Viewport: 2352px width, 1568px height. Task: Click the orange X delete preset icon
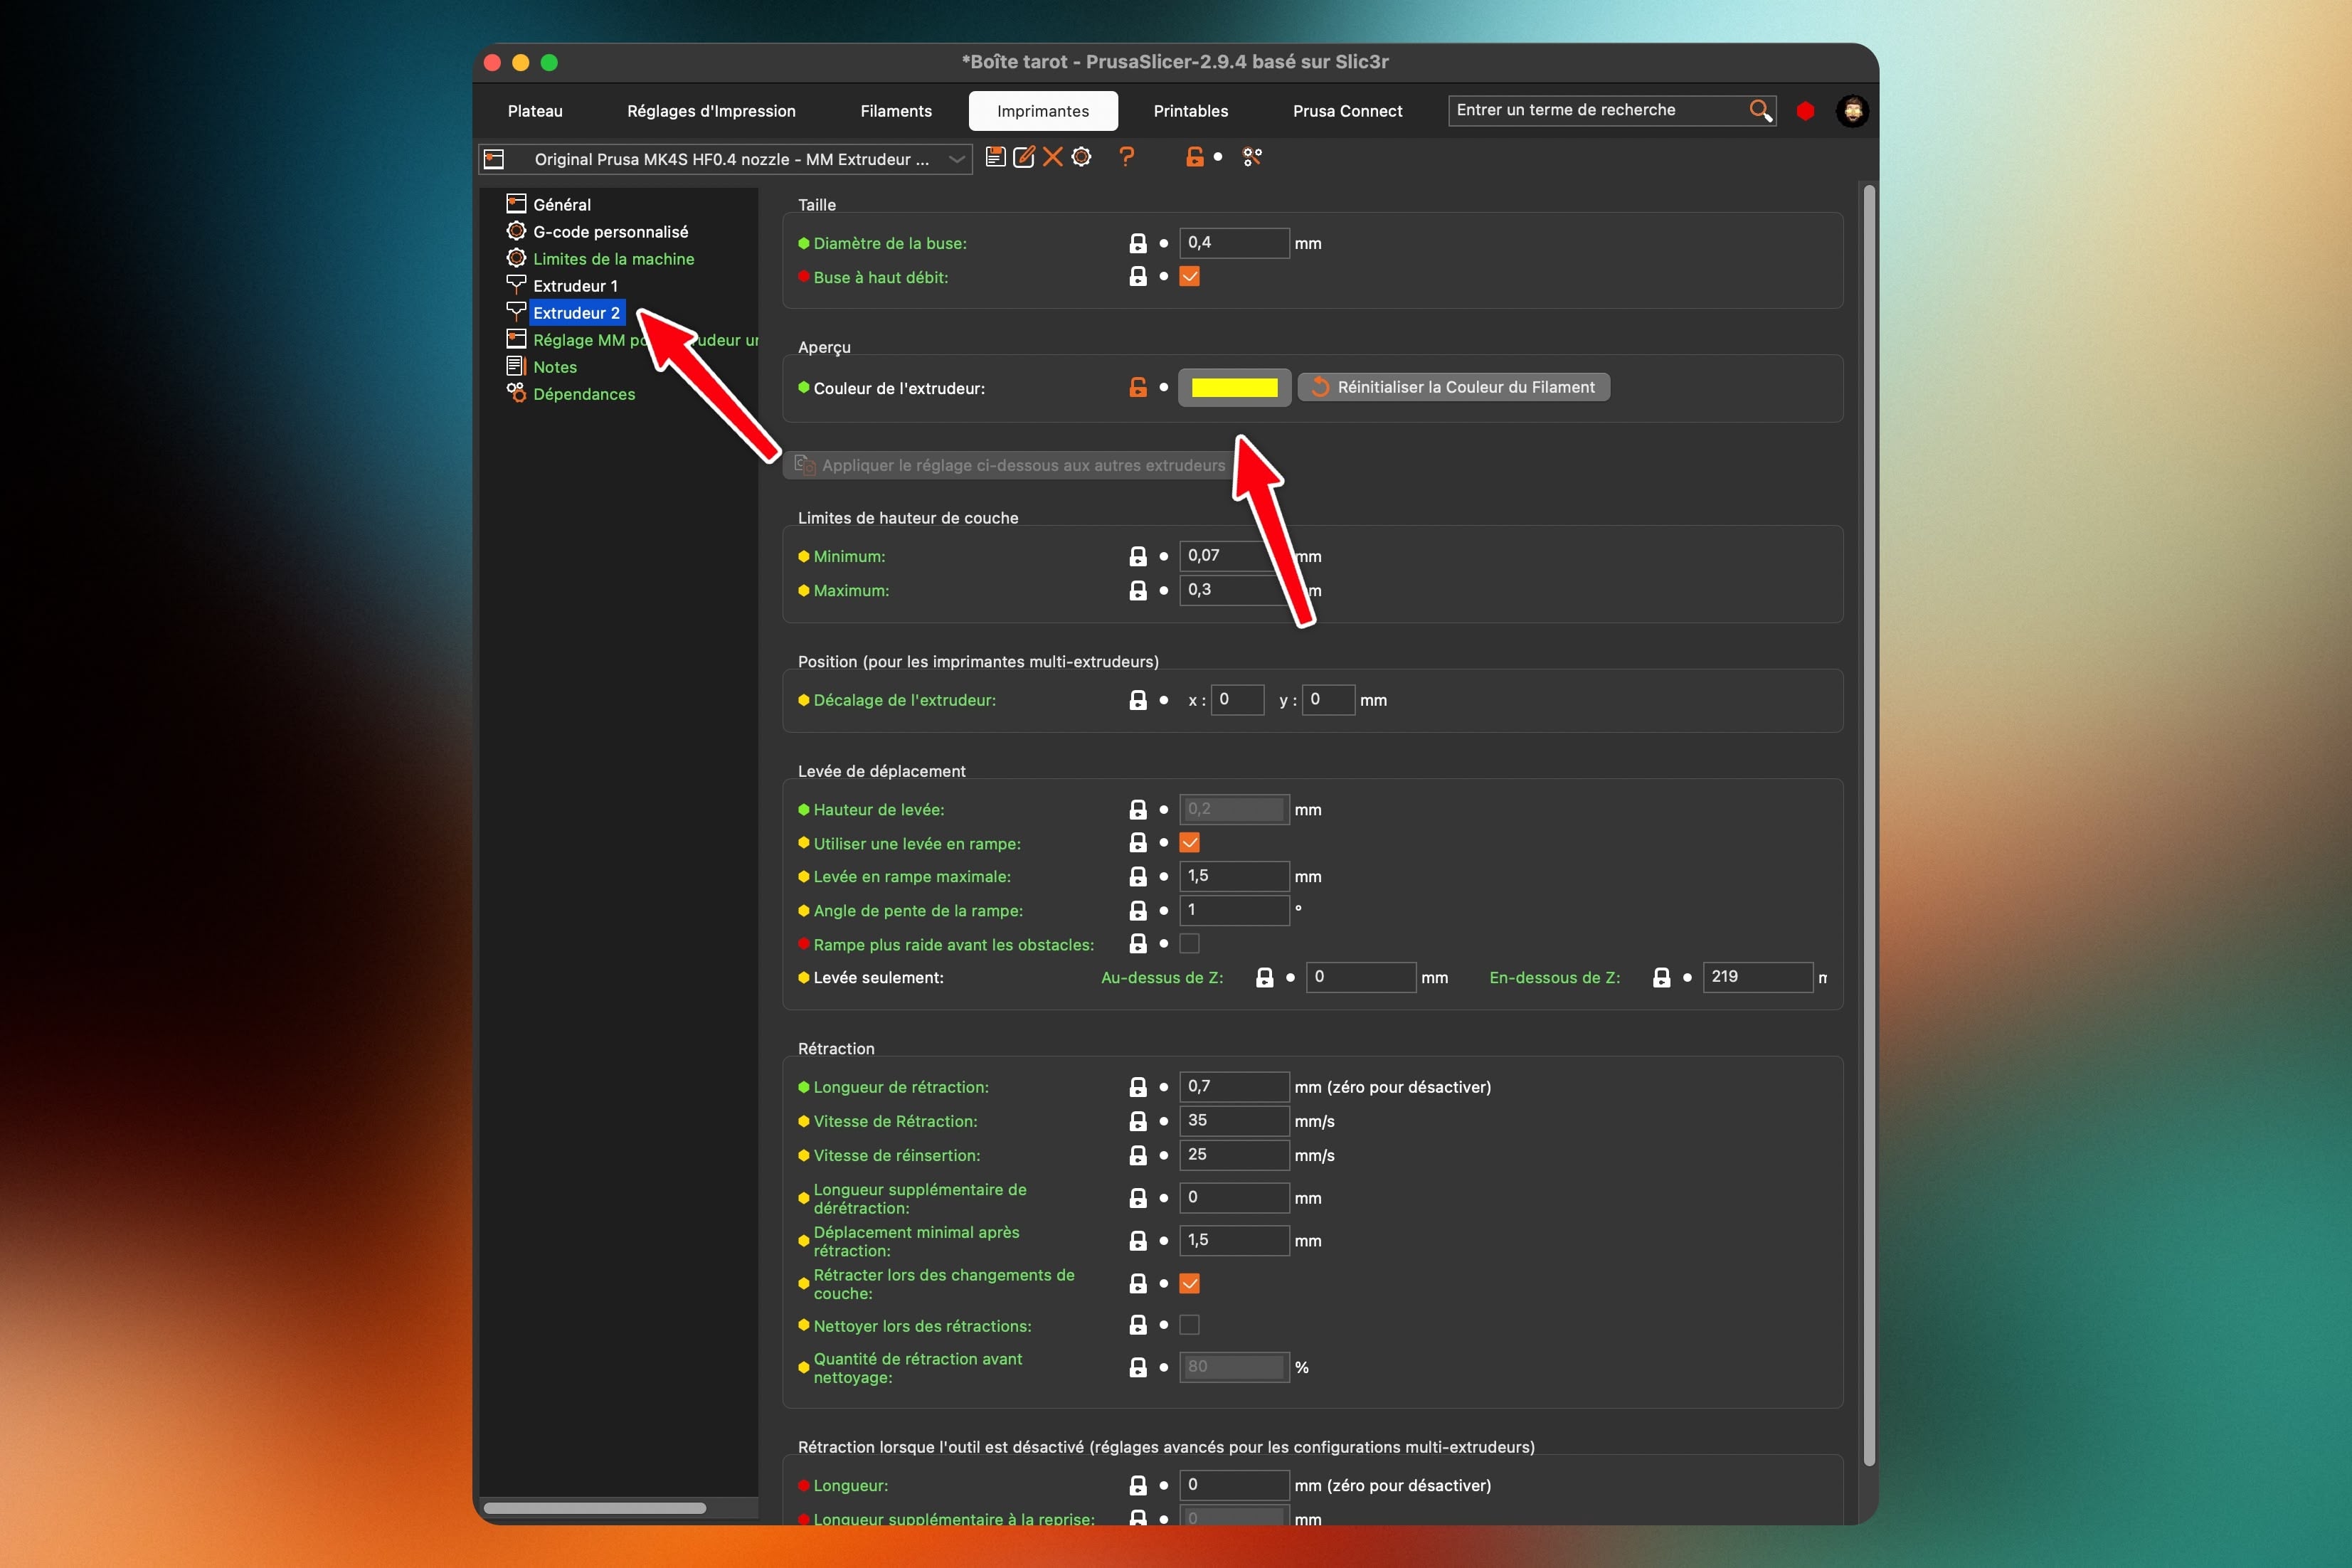(x=1052, y=157)
